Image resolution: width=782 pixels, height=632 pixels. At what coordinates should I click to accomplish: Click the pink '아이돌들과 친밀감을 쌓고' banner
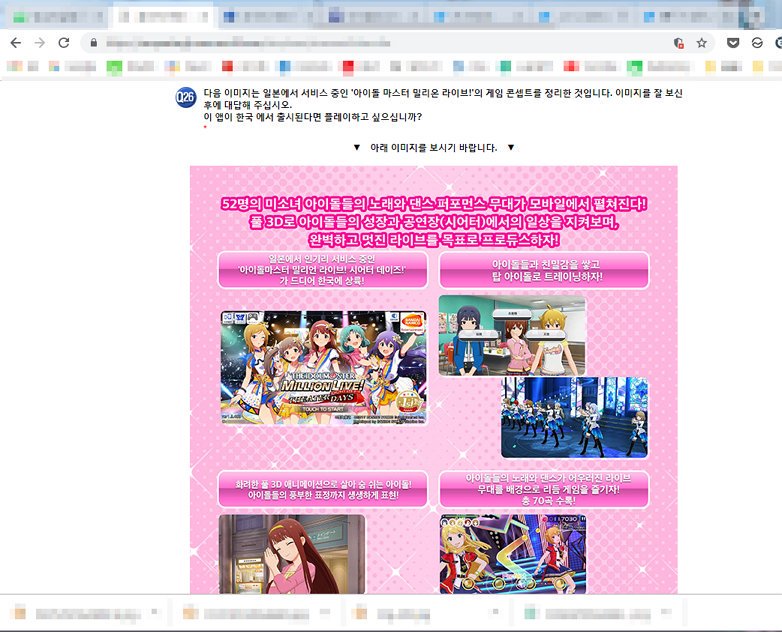coord(543,269)
